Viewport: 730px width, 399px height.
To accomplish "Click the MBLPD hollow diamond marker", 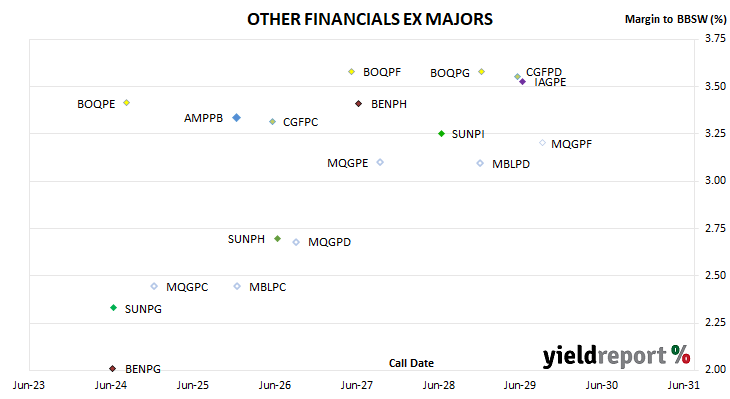I will [x=480, y=163].
